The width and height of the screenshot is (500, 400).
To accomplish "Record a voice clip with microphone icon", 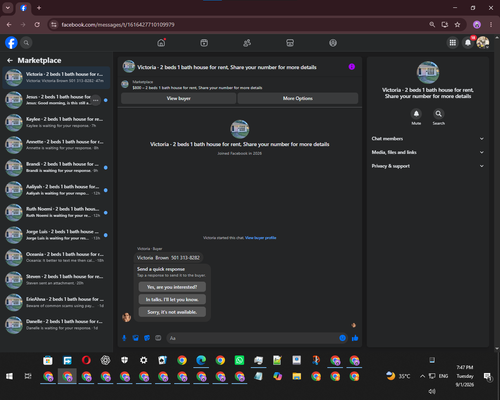I will click(124, 338).
